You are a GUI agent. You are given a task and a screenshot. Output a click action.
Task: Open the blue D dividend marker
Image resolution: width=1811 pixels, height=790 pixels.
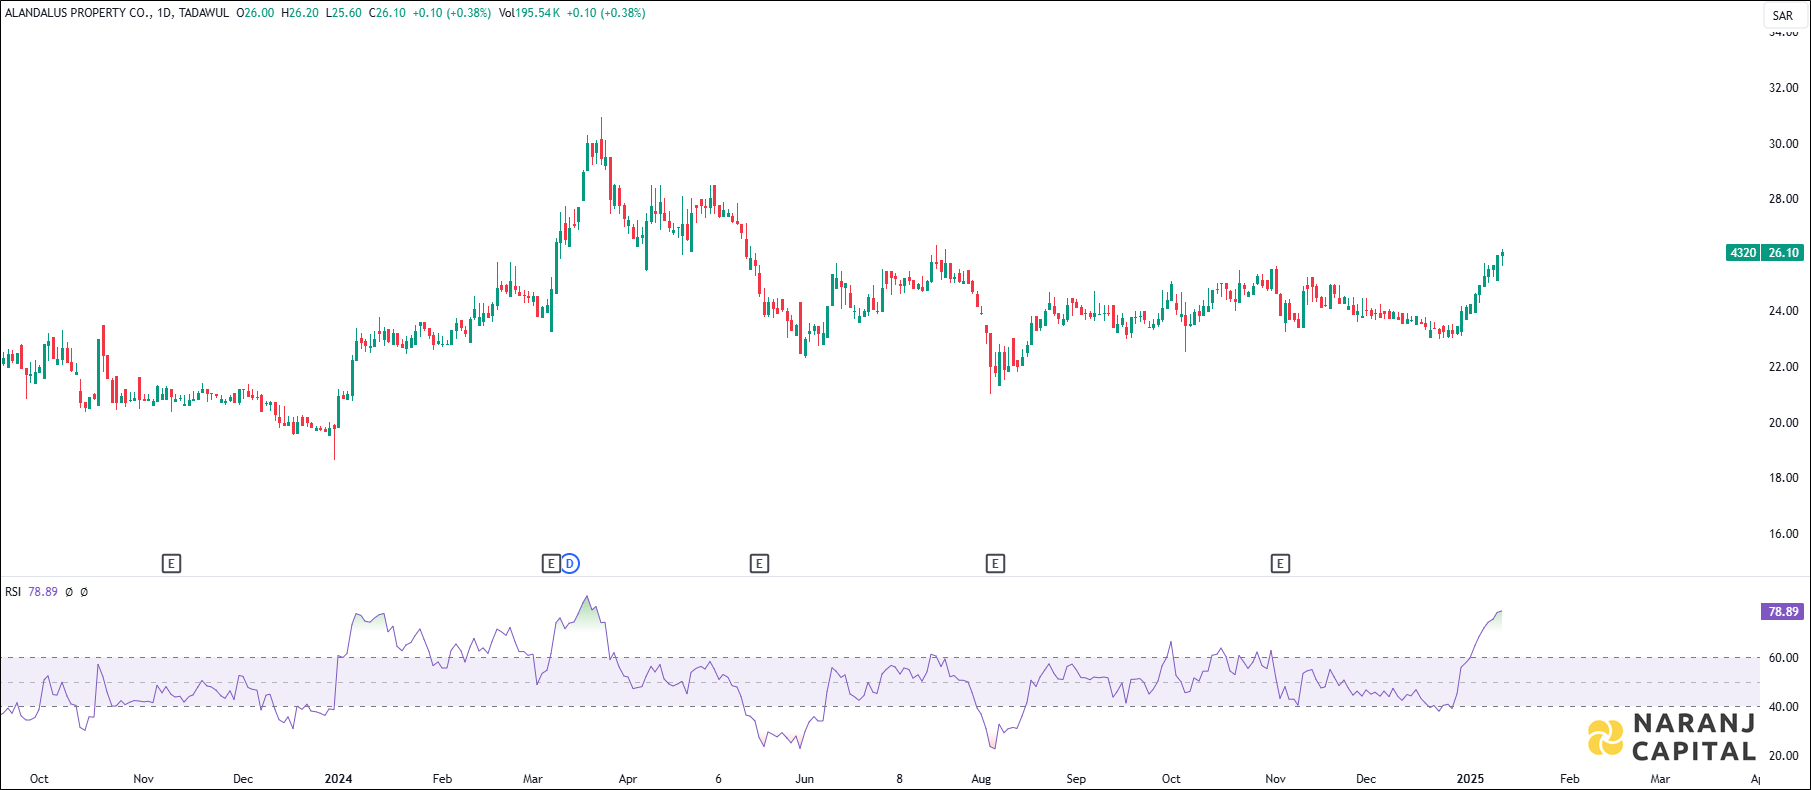(x=570, y=564)
